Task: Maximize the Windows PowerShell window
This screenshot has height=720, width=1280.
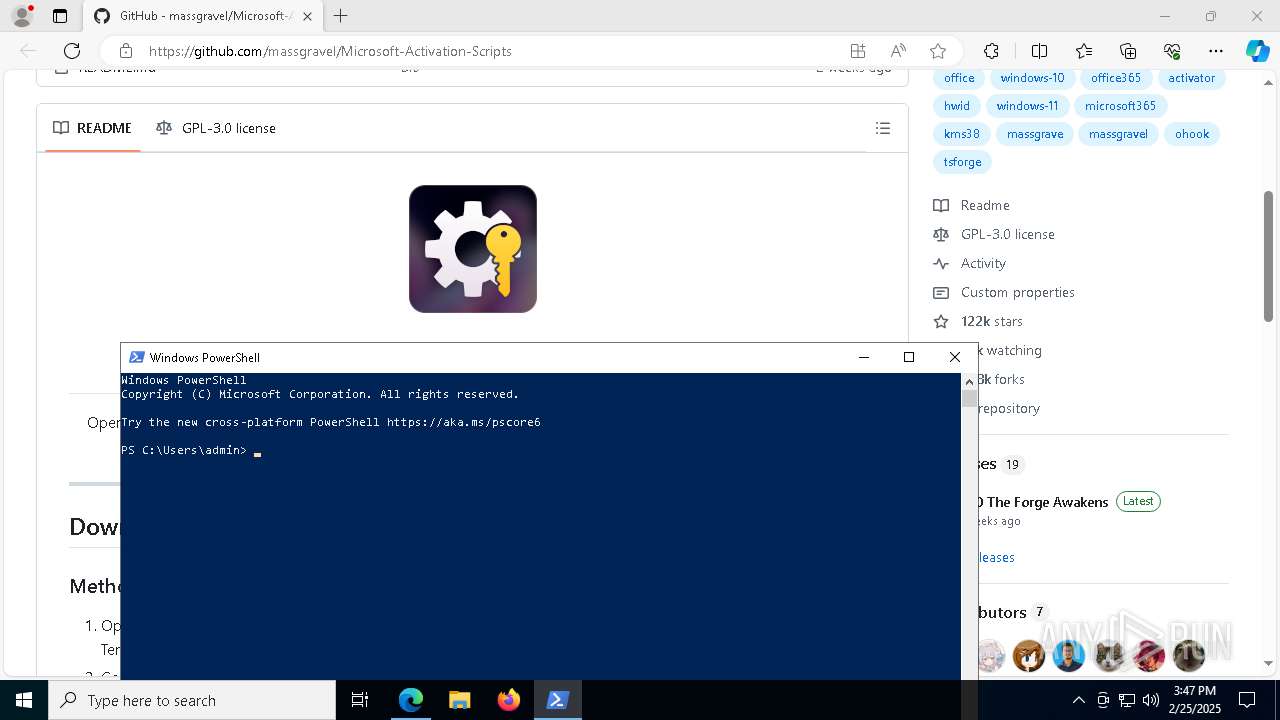Action: click(x=909, y=357)
